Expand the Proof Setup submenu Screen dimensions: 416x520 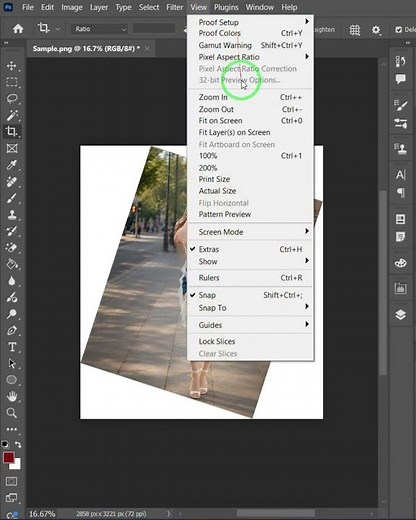point(250,22)
